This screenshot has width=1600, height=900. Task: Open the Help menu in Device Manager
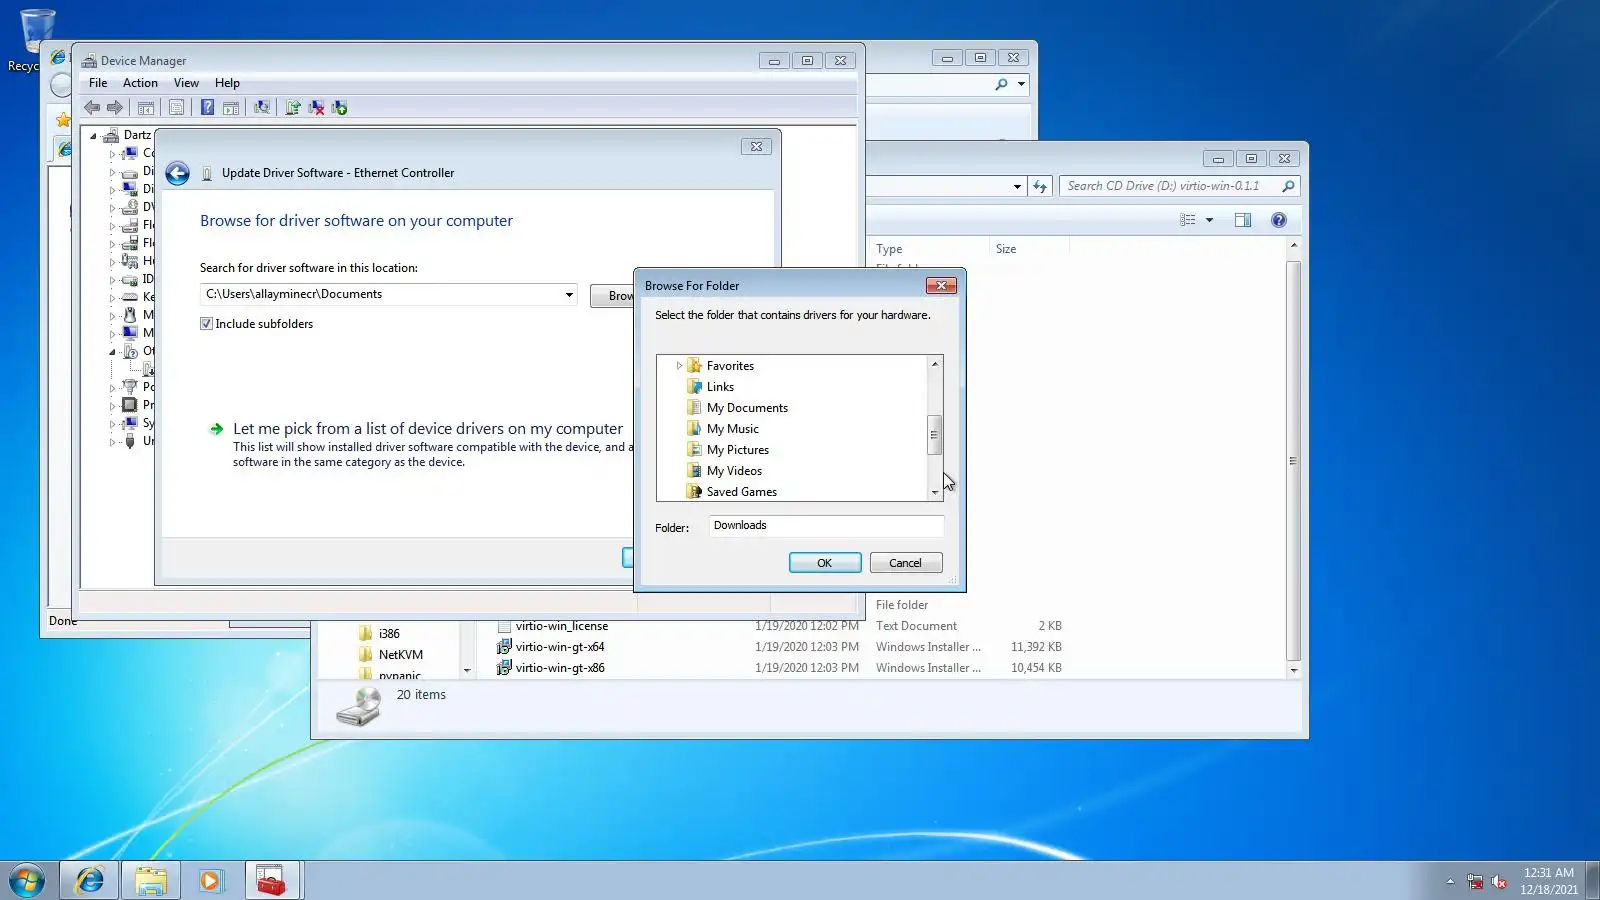(x=227, y=83)
